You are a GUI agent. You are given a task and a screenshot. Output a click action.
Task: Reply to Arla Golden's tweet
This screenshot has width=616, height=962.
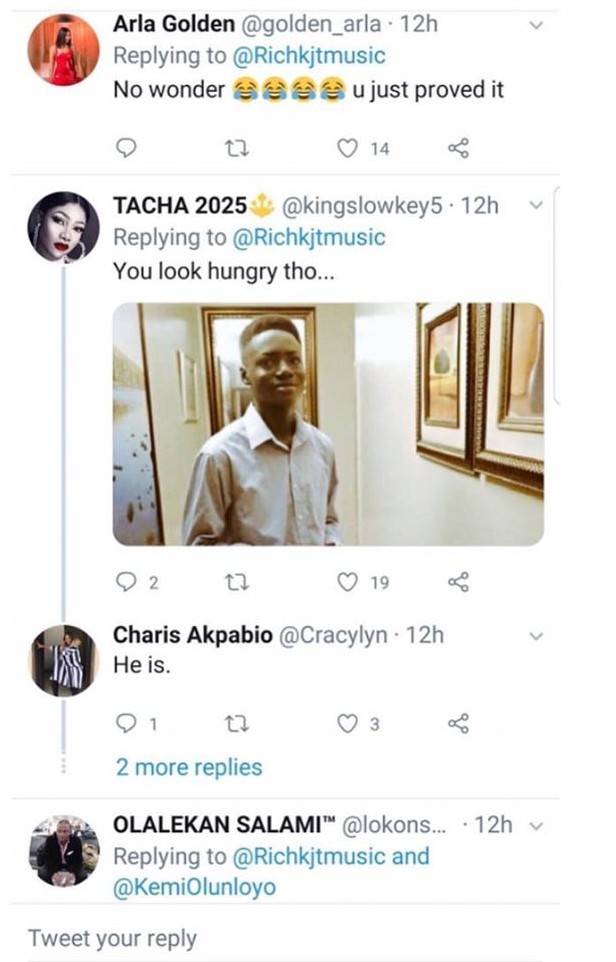[x=125, y=148]
